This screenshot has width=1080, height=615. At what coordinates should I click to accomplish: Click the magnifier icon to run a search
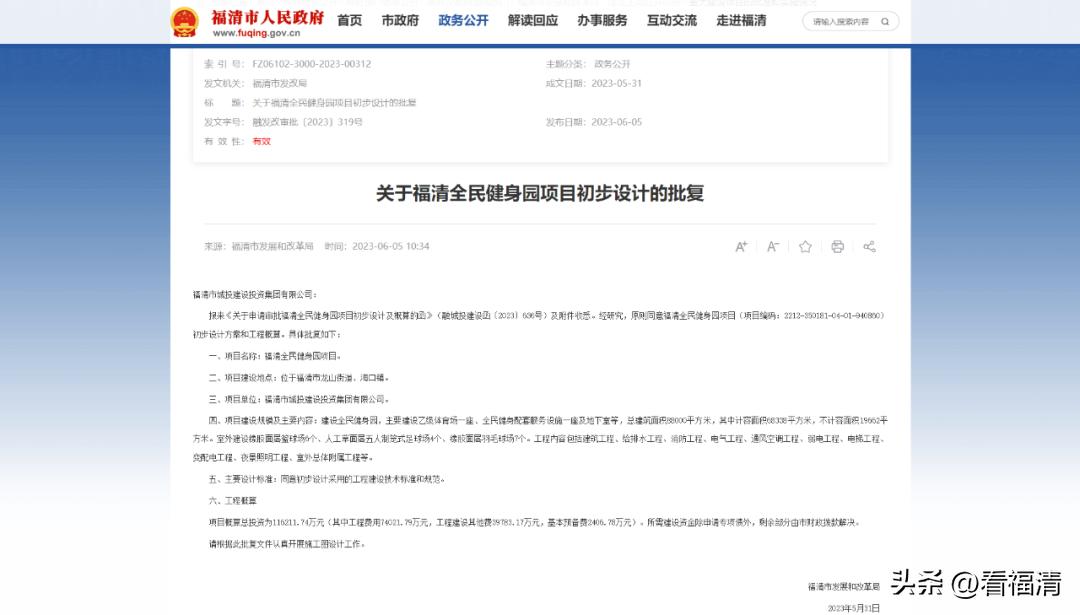(884, 20)
